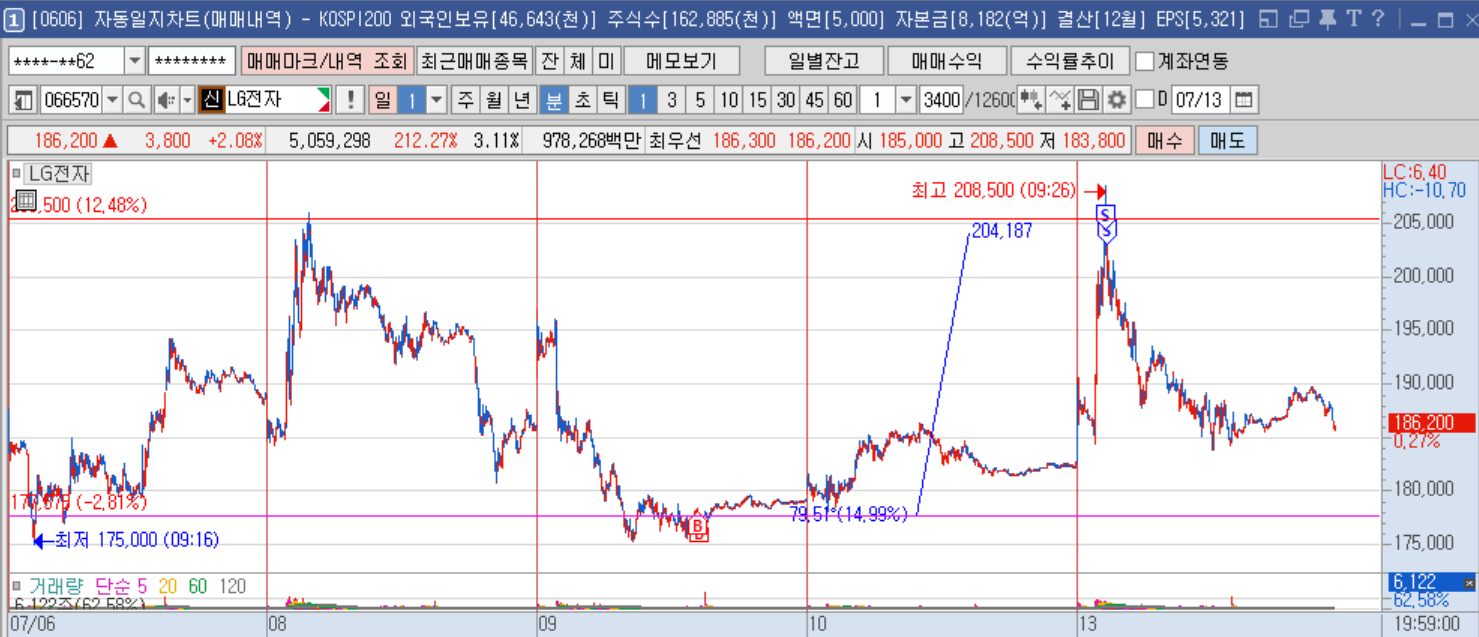Click the 미 unexecuted button

[606, 61]
